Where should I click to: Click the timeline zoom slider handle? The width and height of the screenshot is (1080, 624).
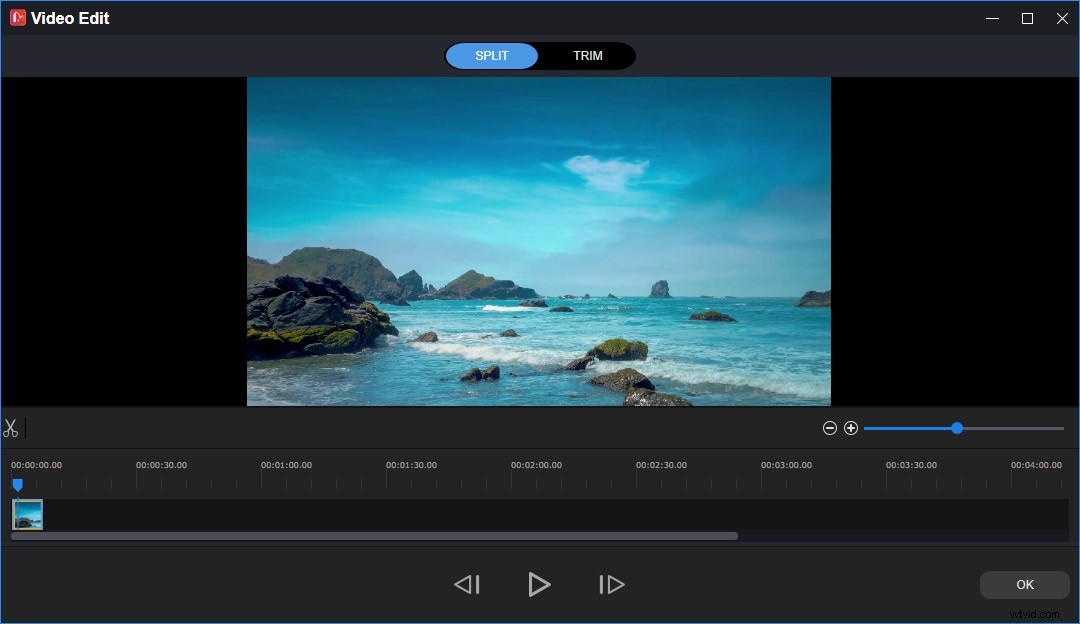point(956,427)
